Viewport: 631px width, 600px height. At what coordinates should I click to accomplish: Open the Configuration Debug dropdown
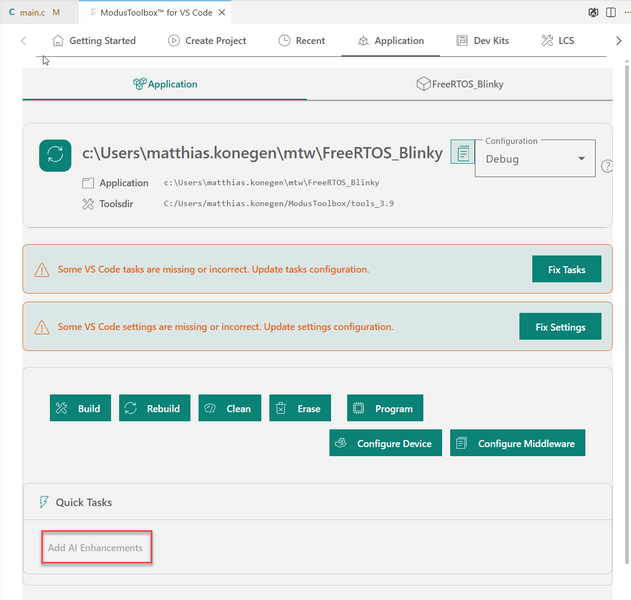pyautogui.click(x=535, y=159)
